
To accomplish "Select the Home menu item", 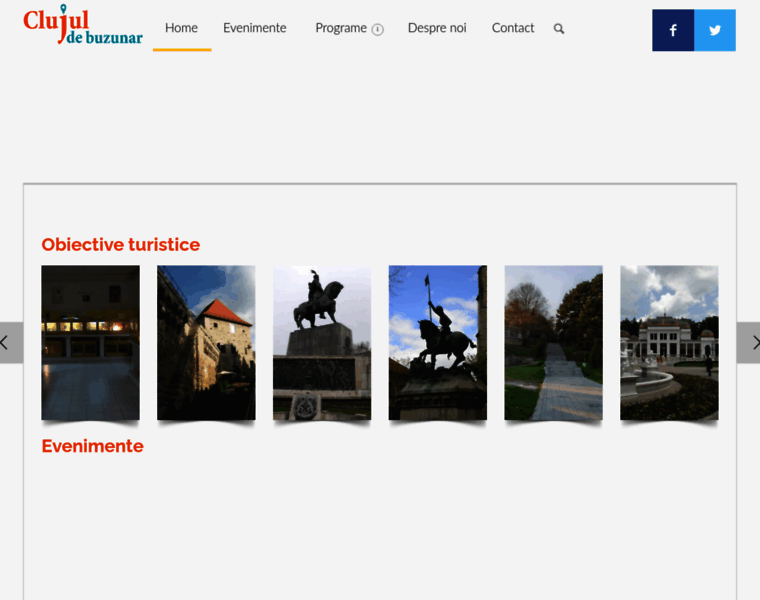I will 181,28.
